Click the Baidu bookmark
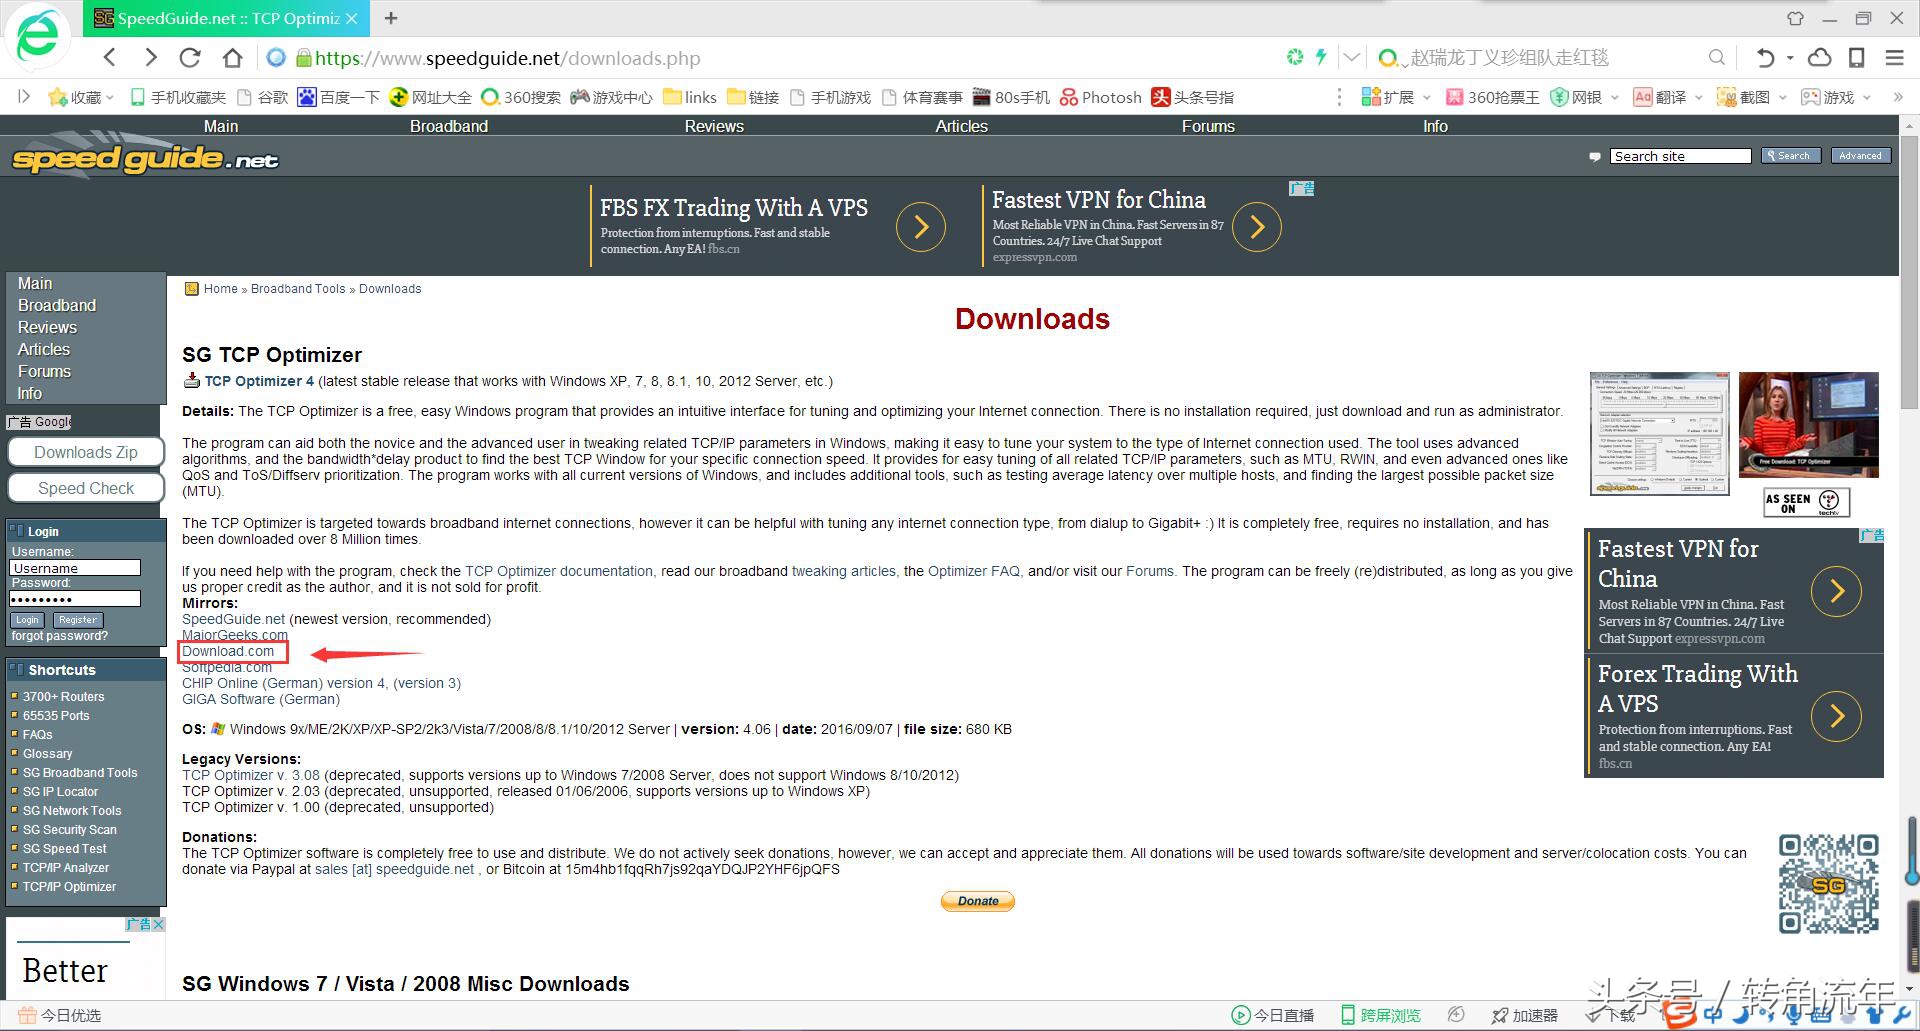 [x=338, y=97]
